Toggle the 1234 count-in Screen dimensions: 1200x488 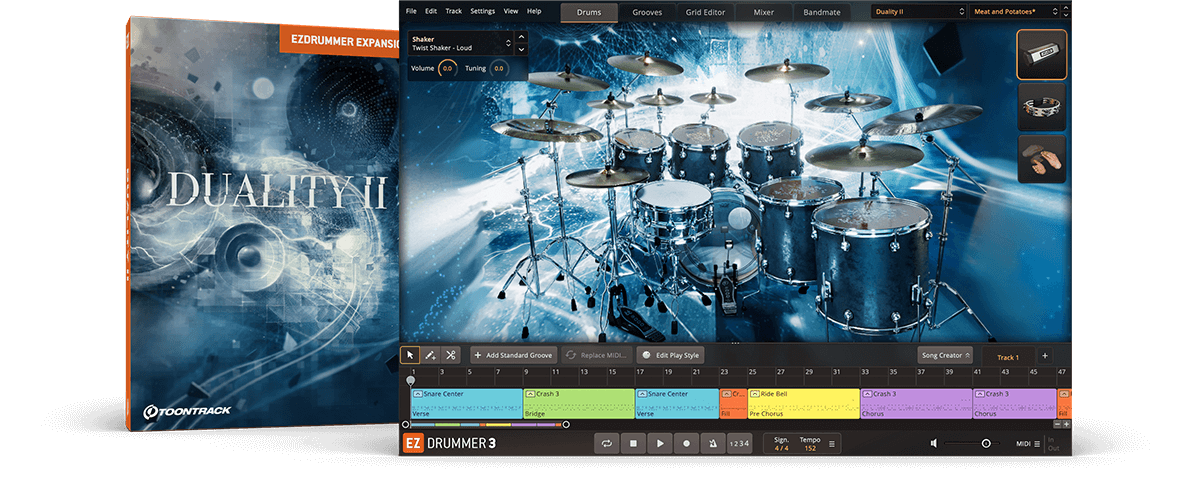(739, 443)
